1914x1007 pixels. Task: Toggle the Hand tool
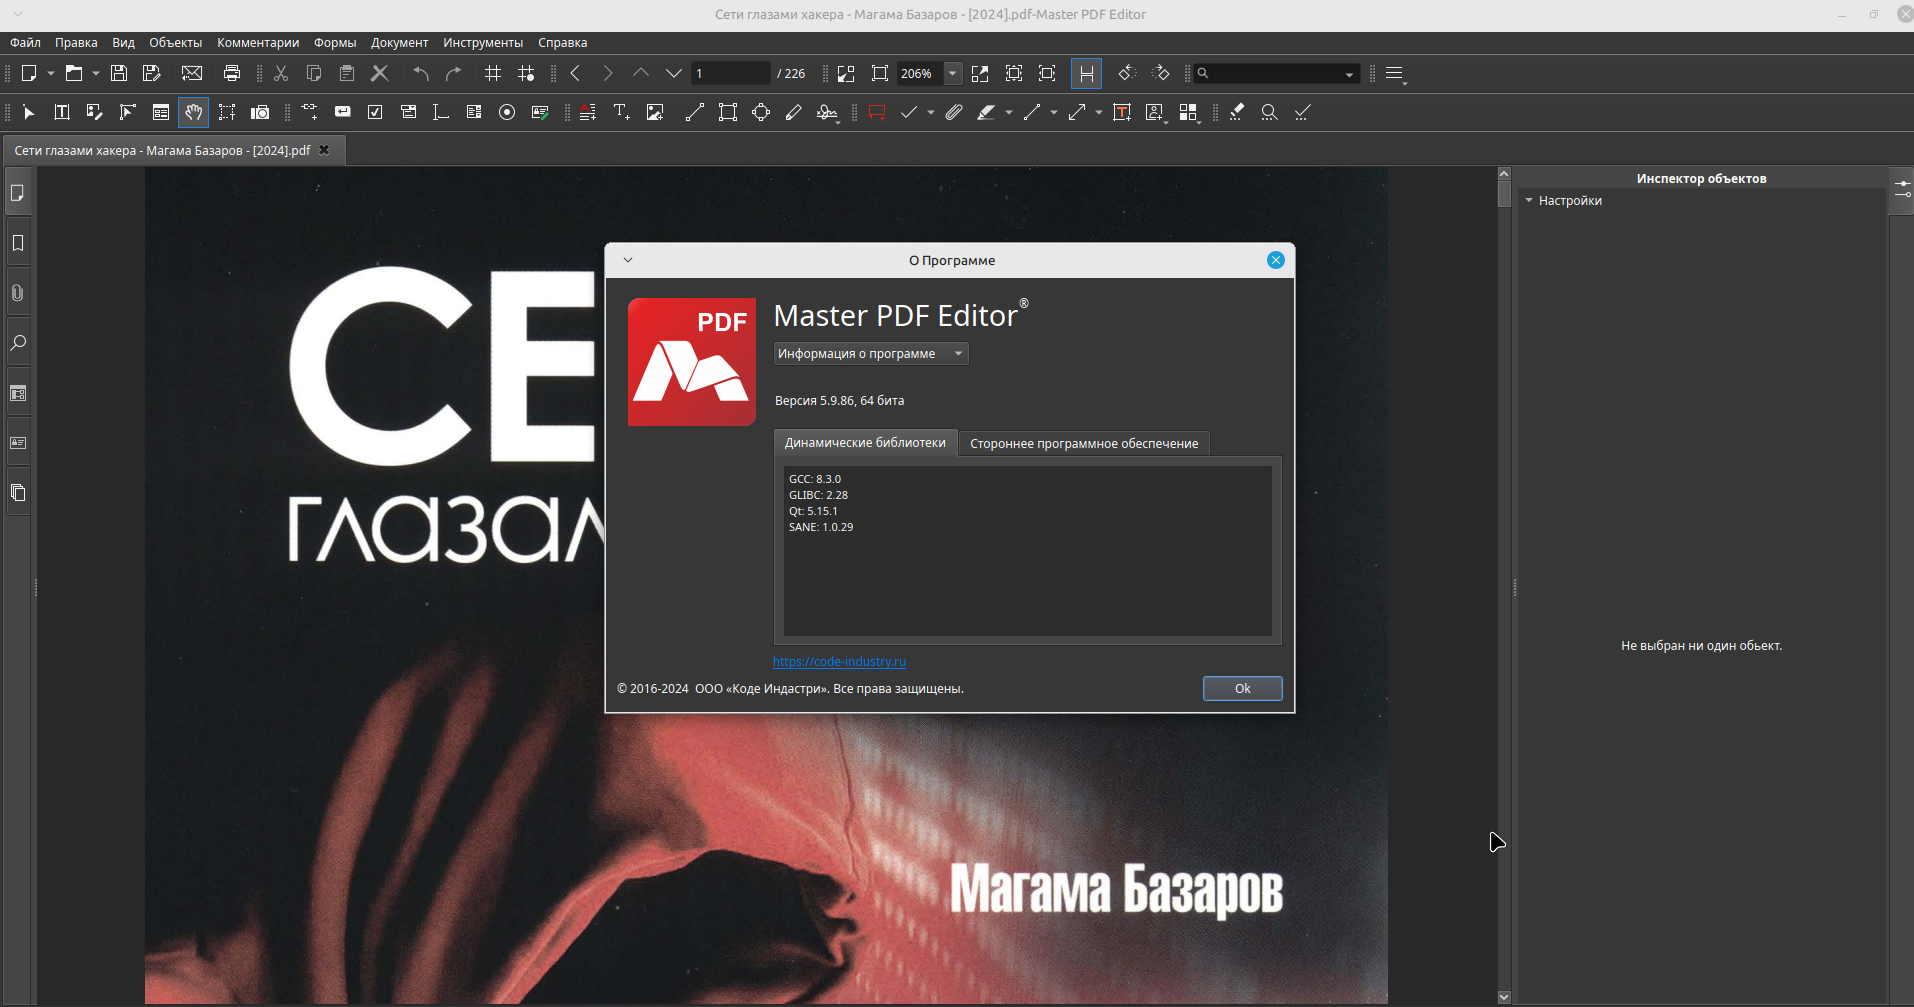(x=193, y=113)
